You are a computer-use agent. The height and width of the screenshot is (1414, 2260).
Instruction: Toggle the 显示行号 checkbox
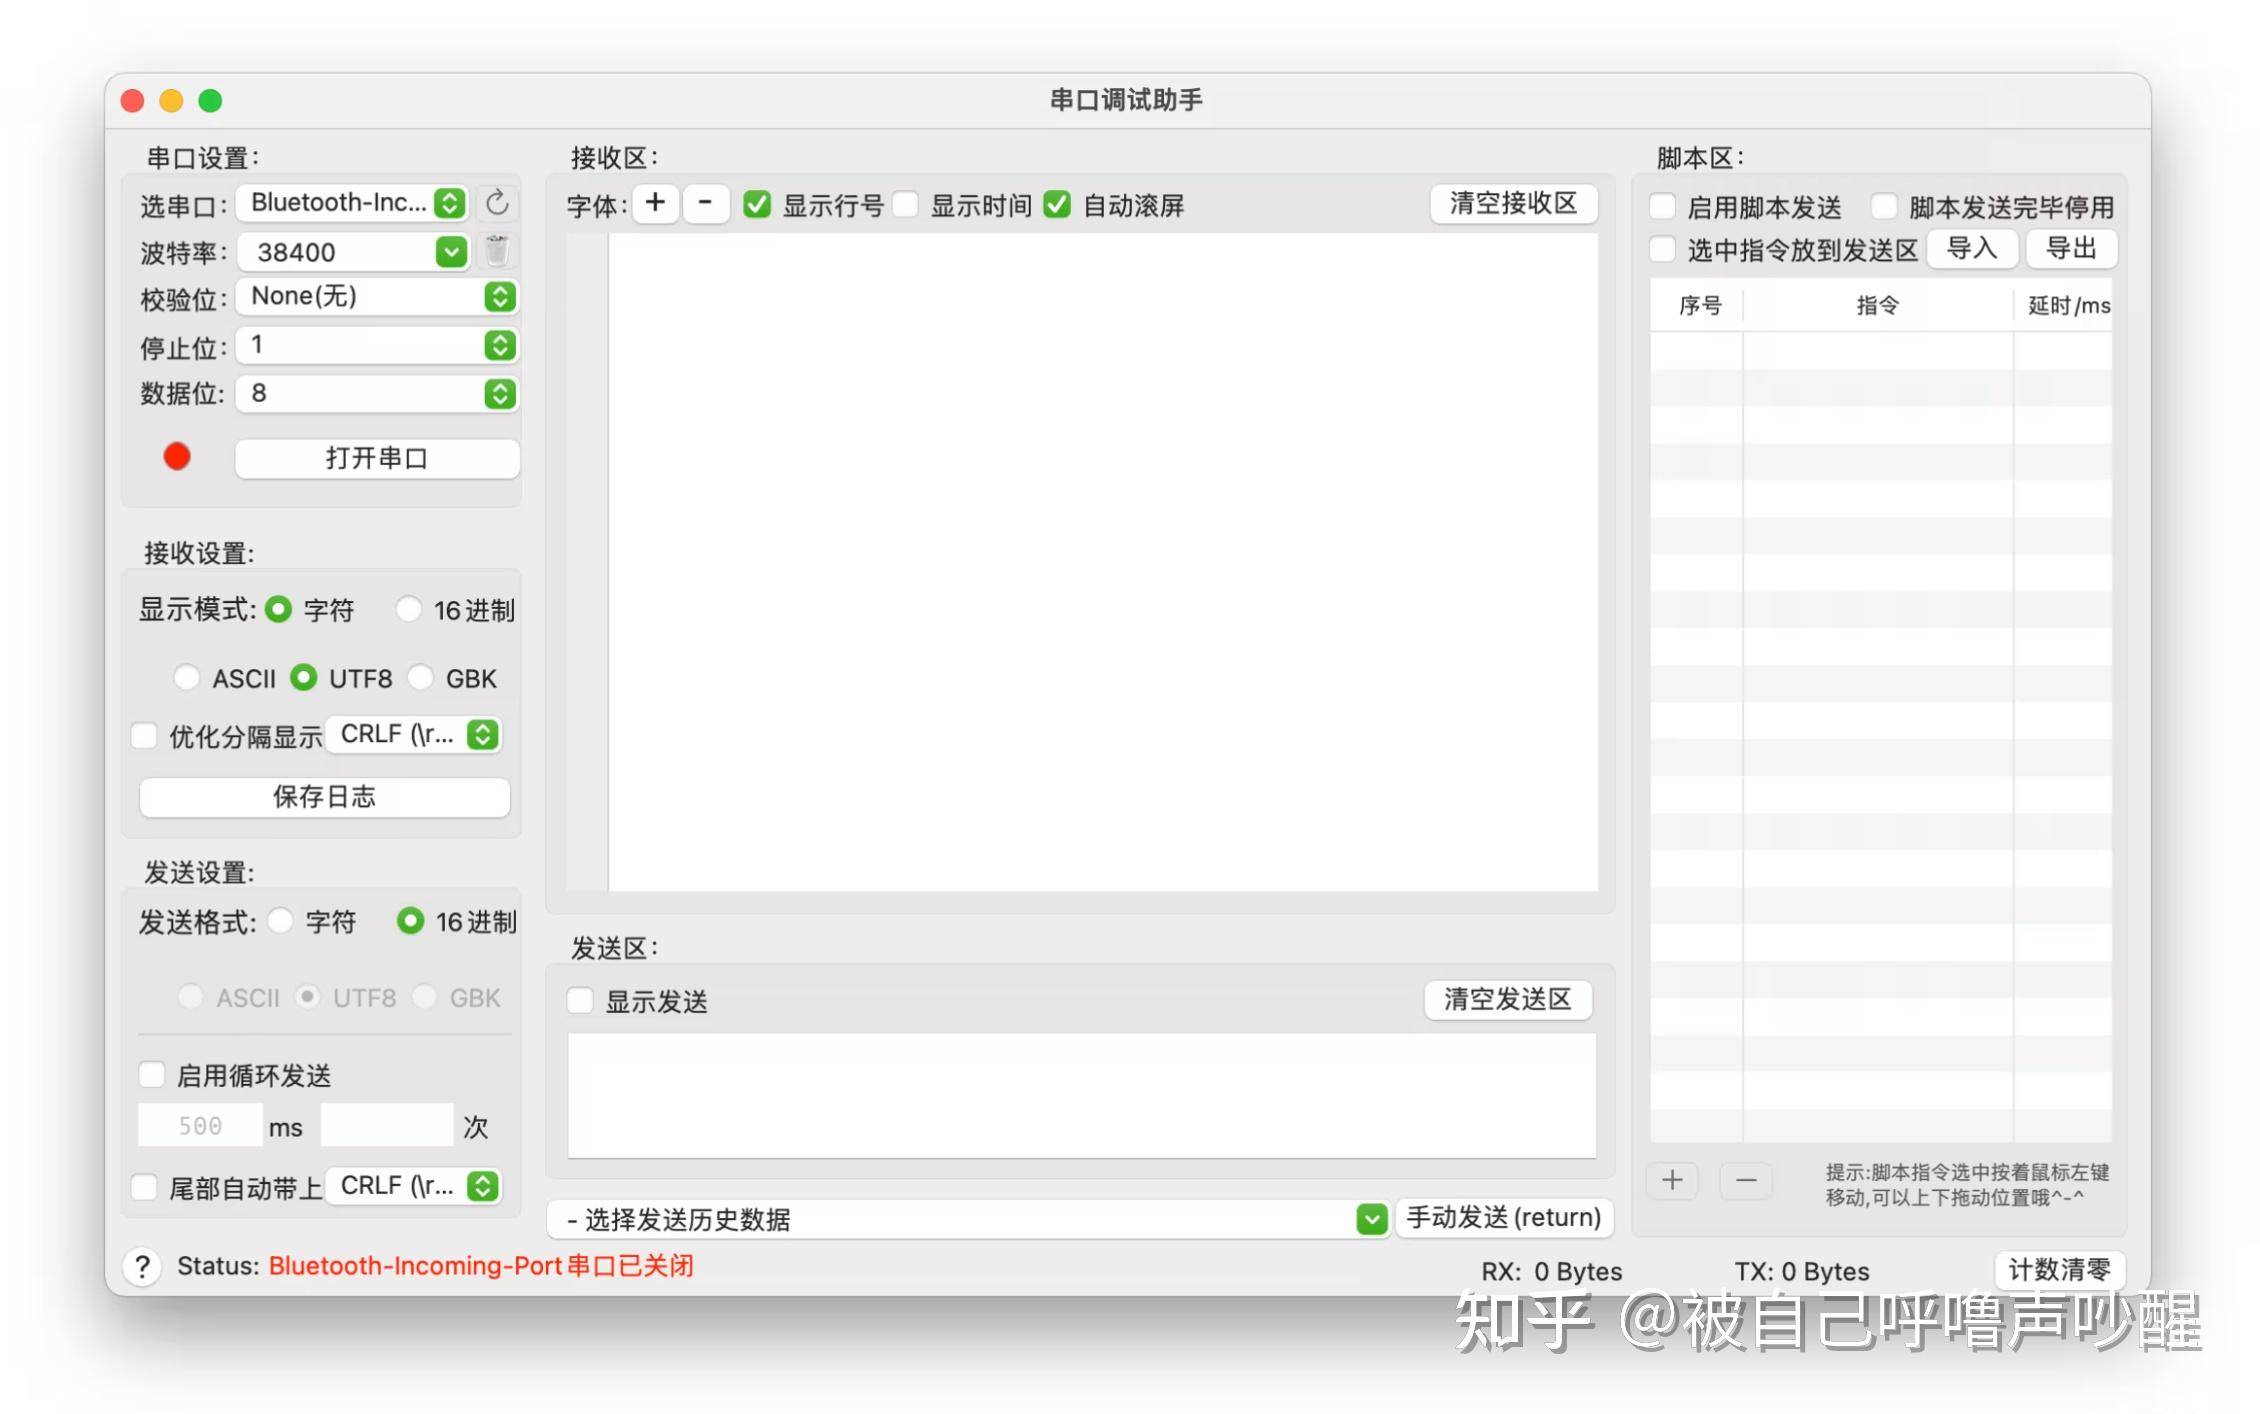click(x=757, y=205)
